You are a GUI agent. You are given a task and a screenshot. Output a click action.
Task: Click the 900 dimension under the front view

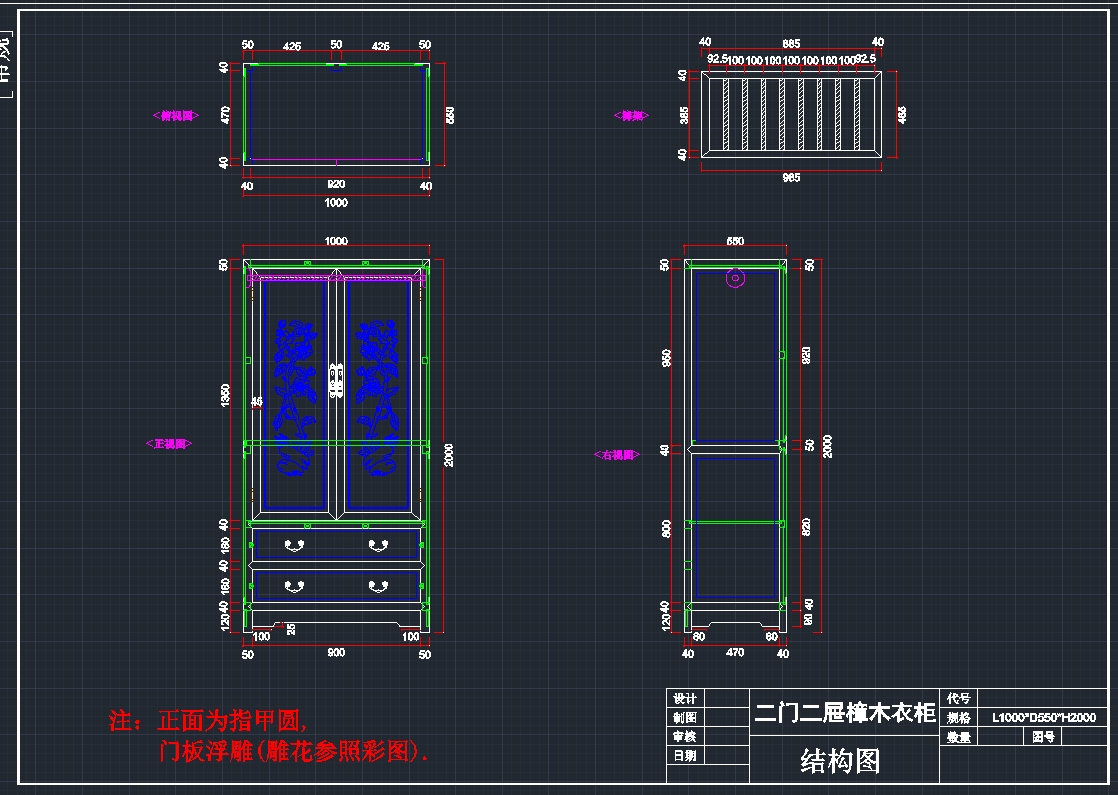336,652
